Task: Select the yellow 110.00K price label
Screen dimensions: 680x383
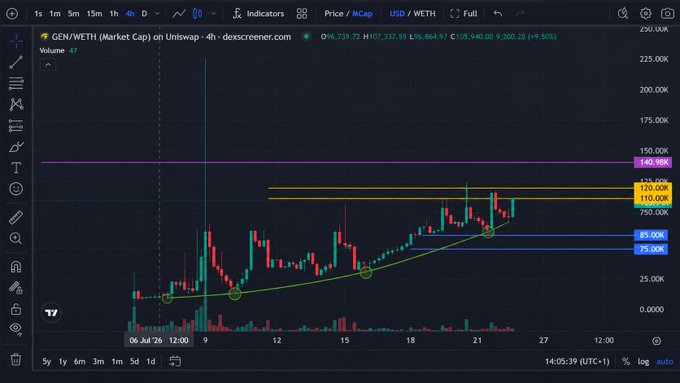Action: (653, 198)
